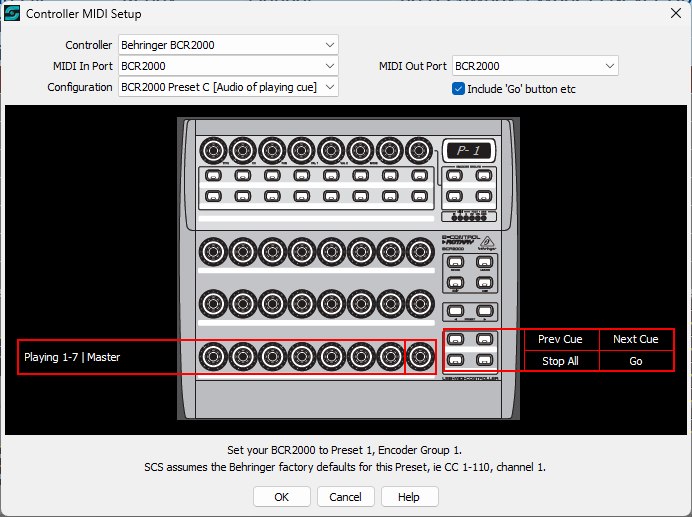This screenshot has width=692, height=517.
Task: Close the Controller MIDI Setup dialog
Action: tap(676, 13)
